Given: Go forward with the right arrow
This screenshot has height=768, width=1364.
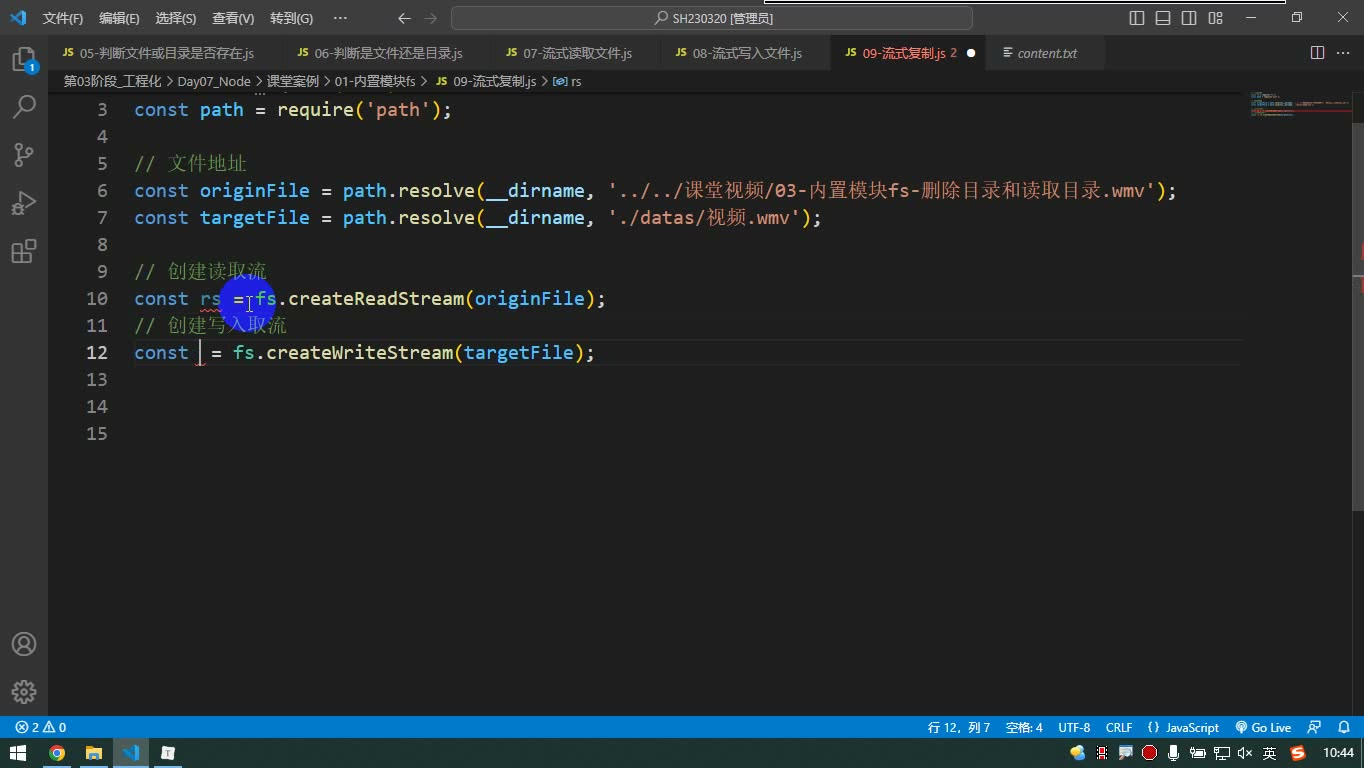Looking at the screenshot, I should tap(431, 18).
